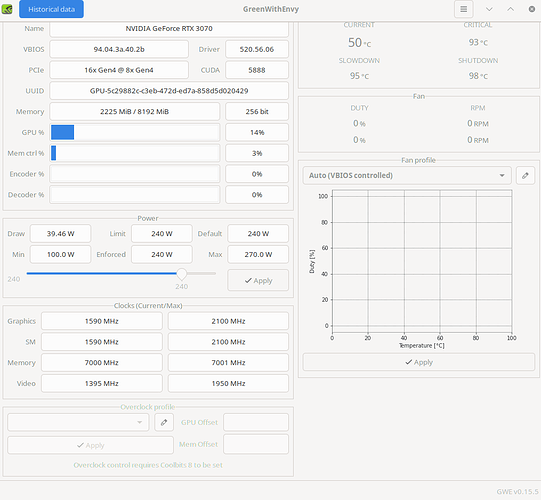The height and width of the screenshot is (500, 541).
Task: Click the power limit slider handle
Action: point(181,274)
